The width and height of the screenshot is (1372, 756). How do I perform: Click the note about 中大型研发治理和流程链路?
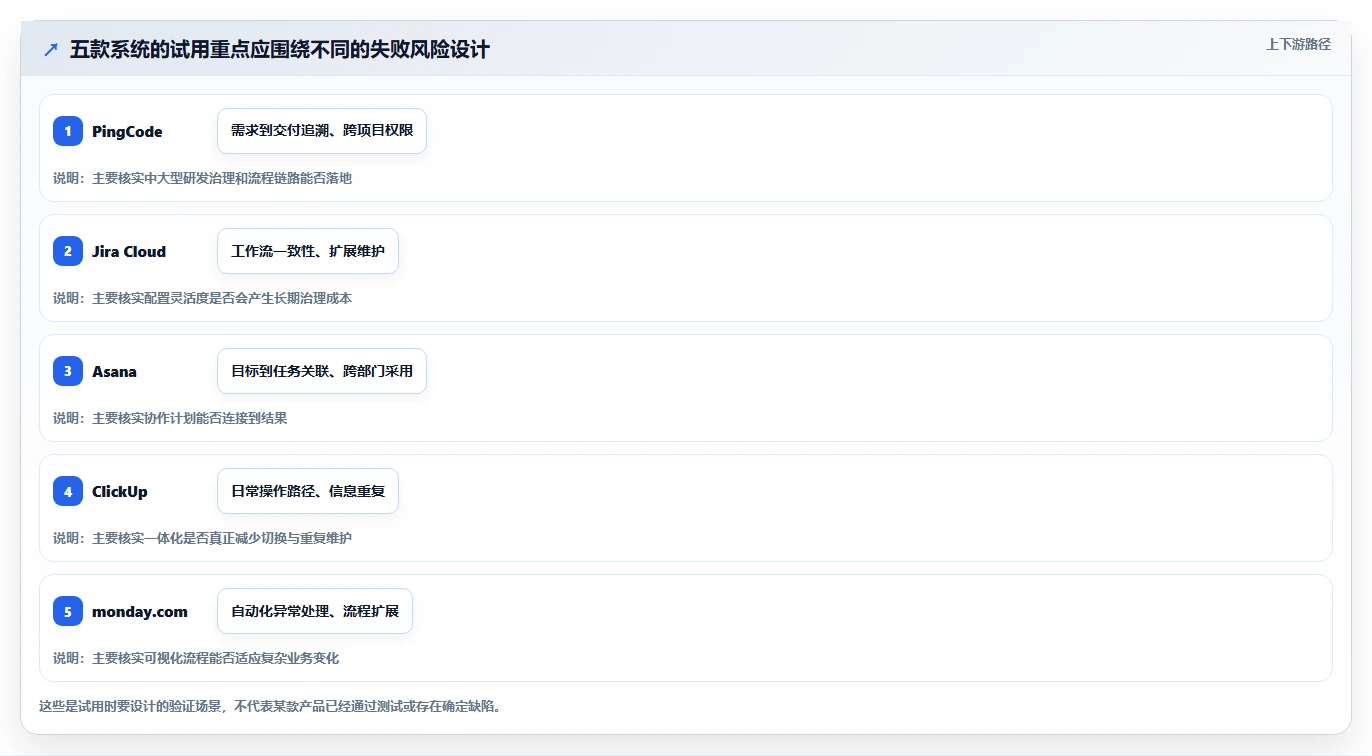point(202,178)
